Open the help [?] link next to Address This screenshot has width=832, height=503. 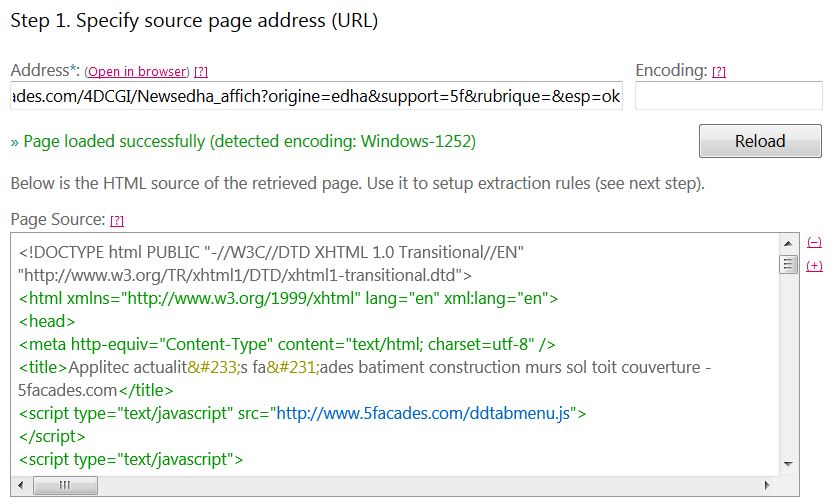[x=201, y=71]
